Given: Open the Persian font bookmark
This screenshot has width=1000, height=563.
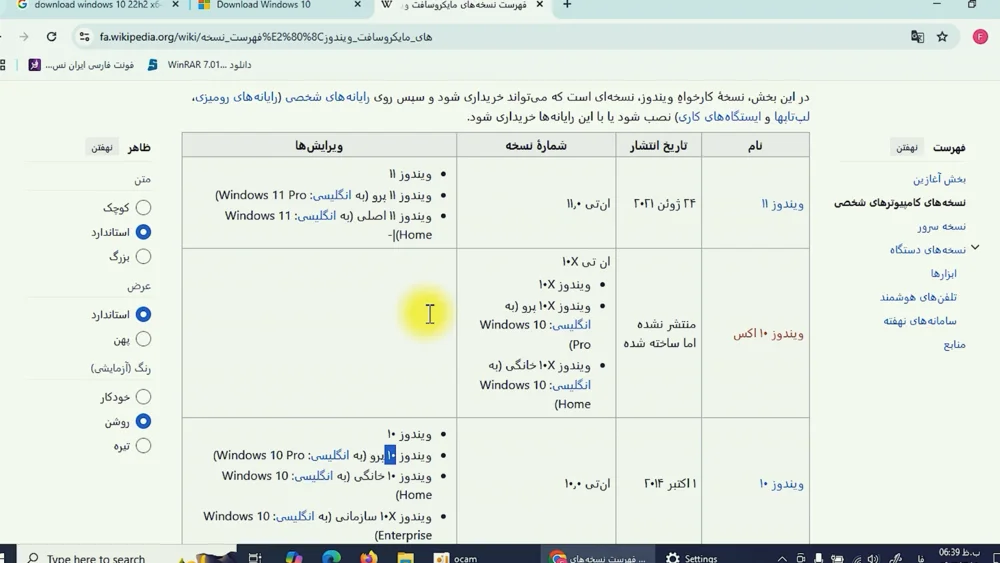Looking at the screenshot, I should click(x=81, y=65).
